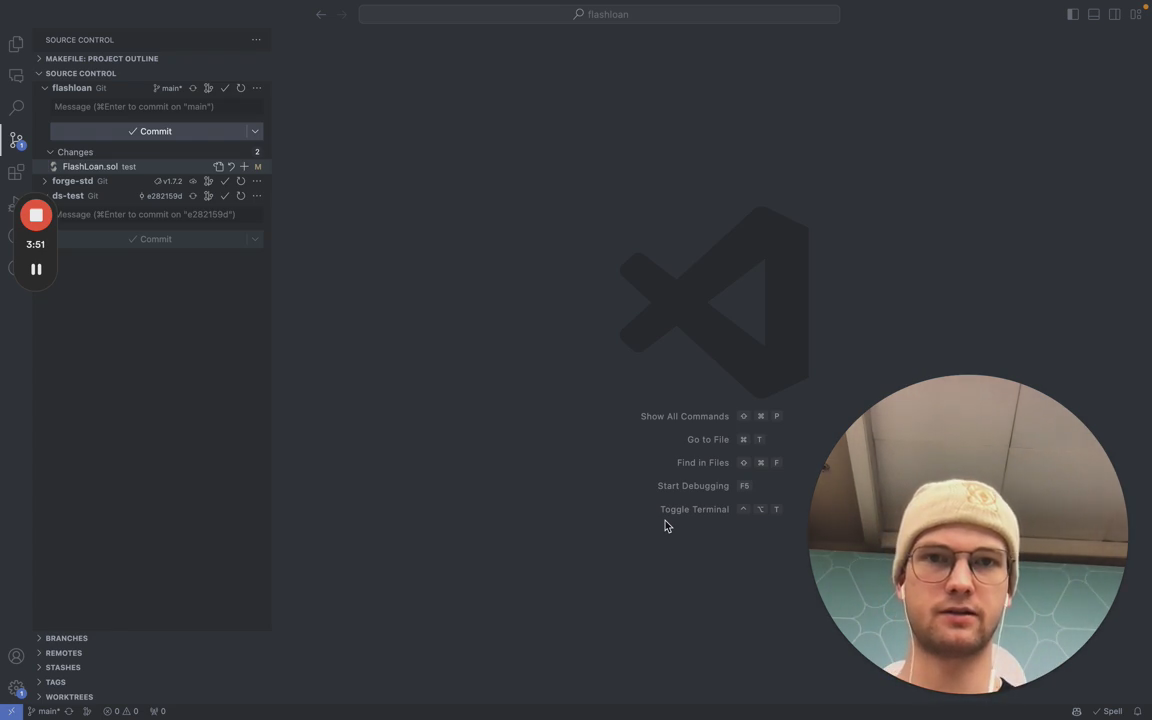Open more actions for forge-std repository
Image resolution: width=1152 pixels, height=720 pixels.
(x=256, y=181)
